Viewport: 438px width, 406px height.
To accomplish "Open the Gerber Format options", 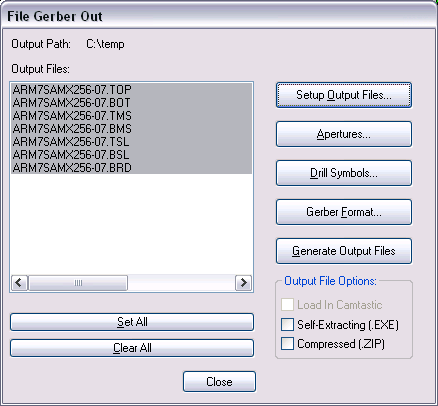I will [x=344, y=212].
